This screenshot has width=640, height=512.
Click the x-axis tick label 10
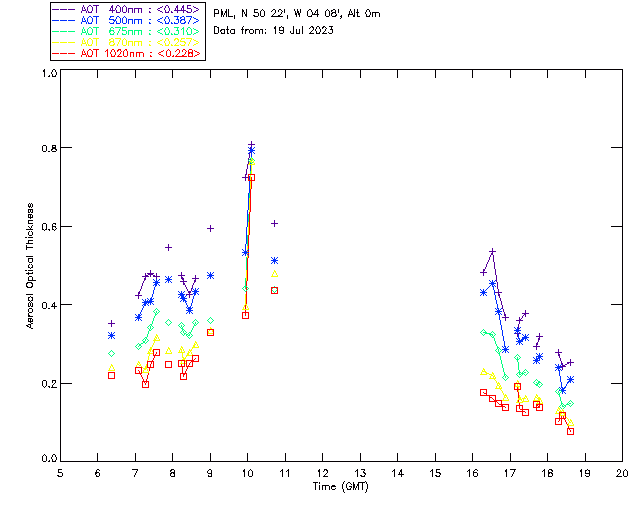[247, 473]
